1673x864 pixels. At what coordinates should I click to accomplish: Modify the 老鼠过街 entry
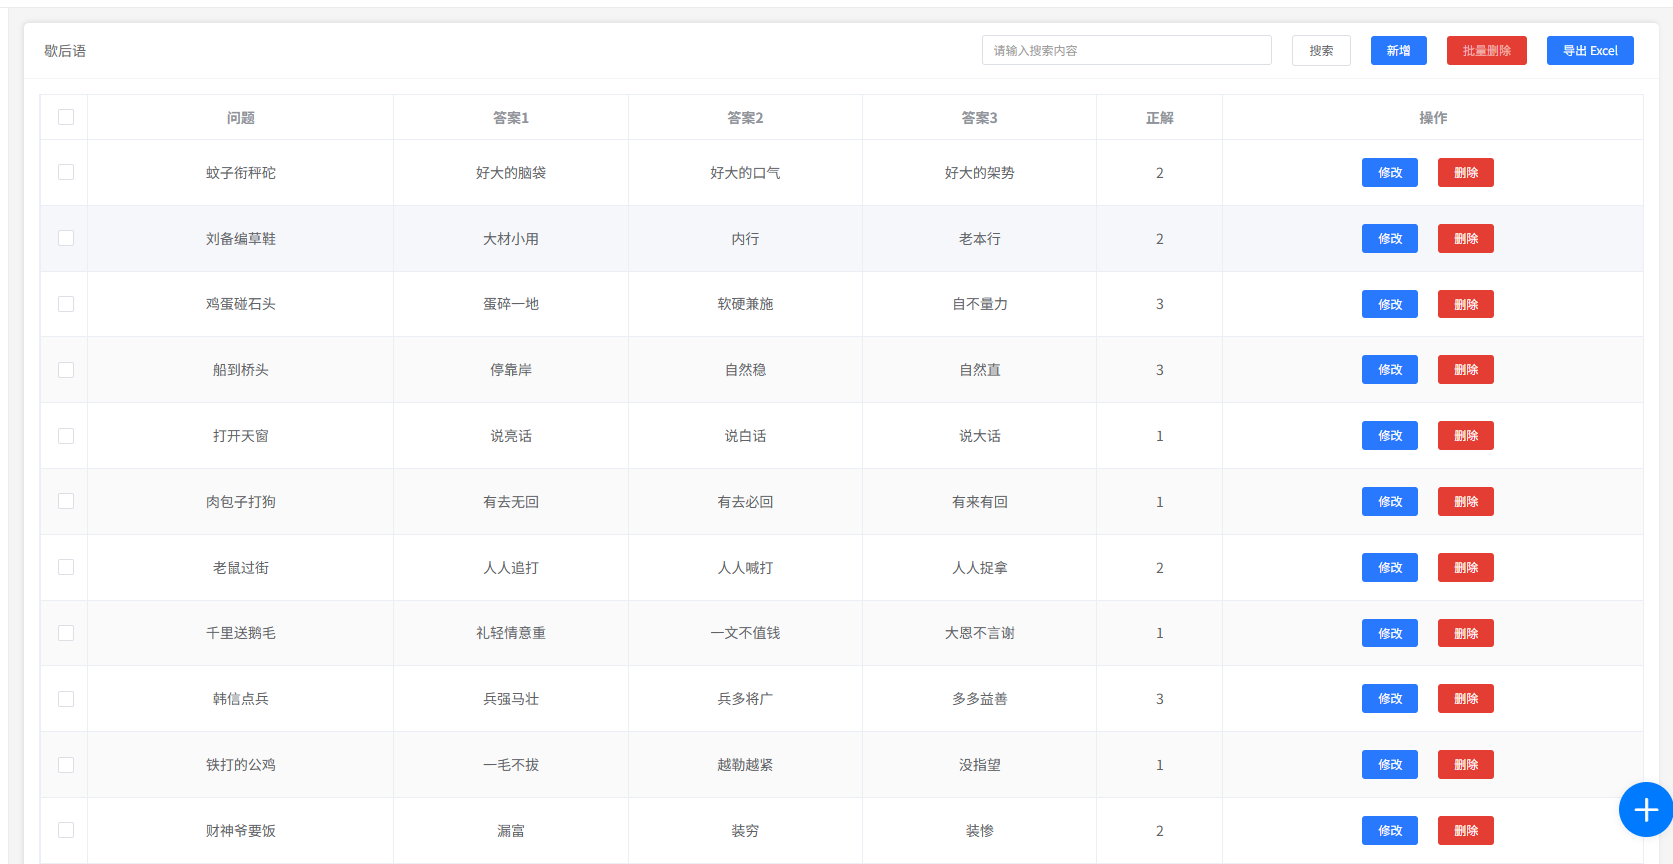click(1389, 568)
